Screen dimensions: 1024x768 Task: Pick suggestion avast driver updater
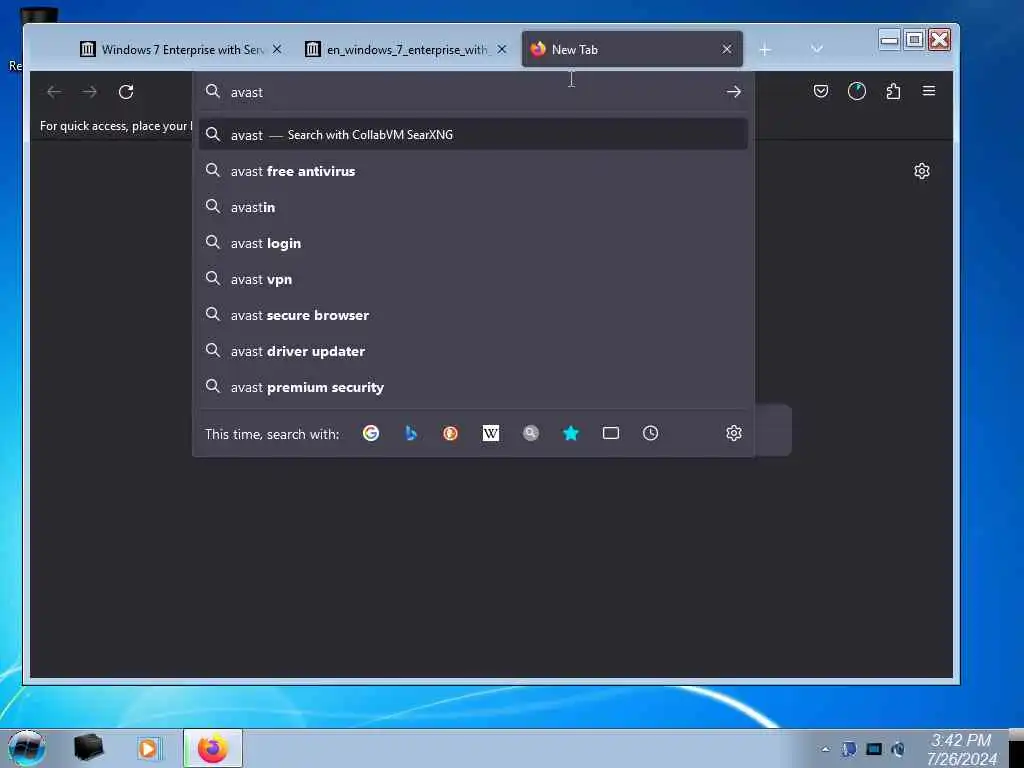[x=473, y=351]
